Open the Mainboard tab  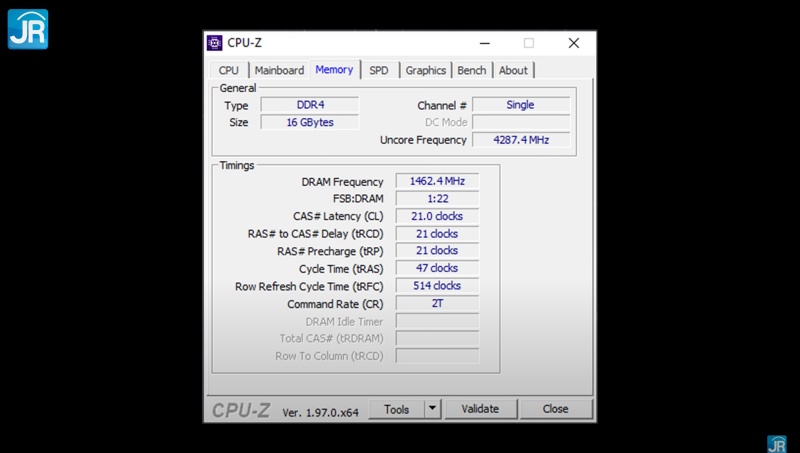point(279,70)
